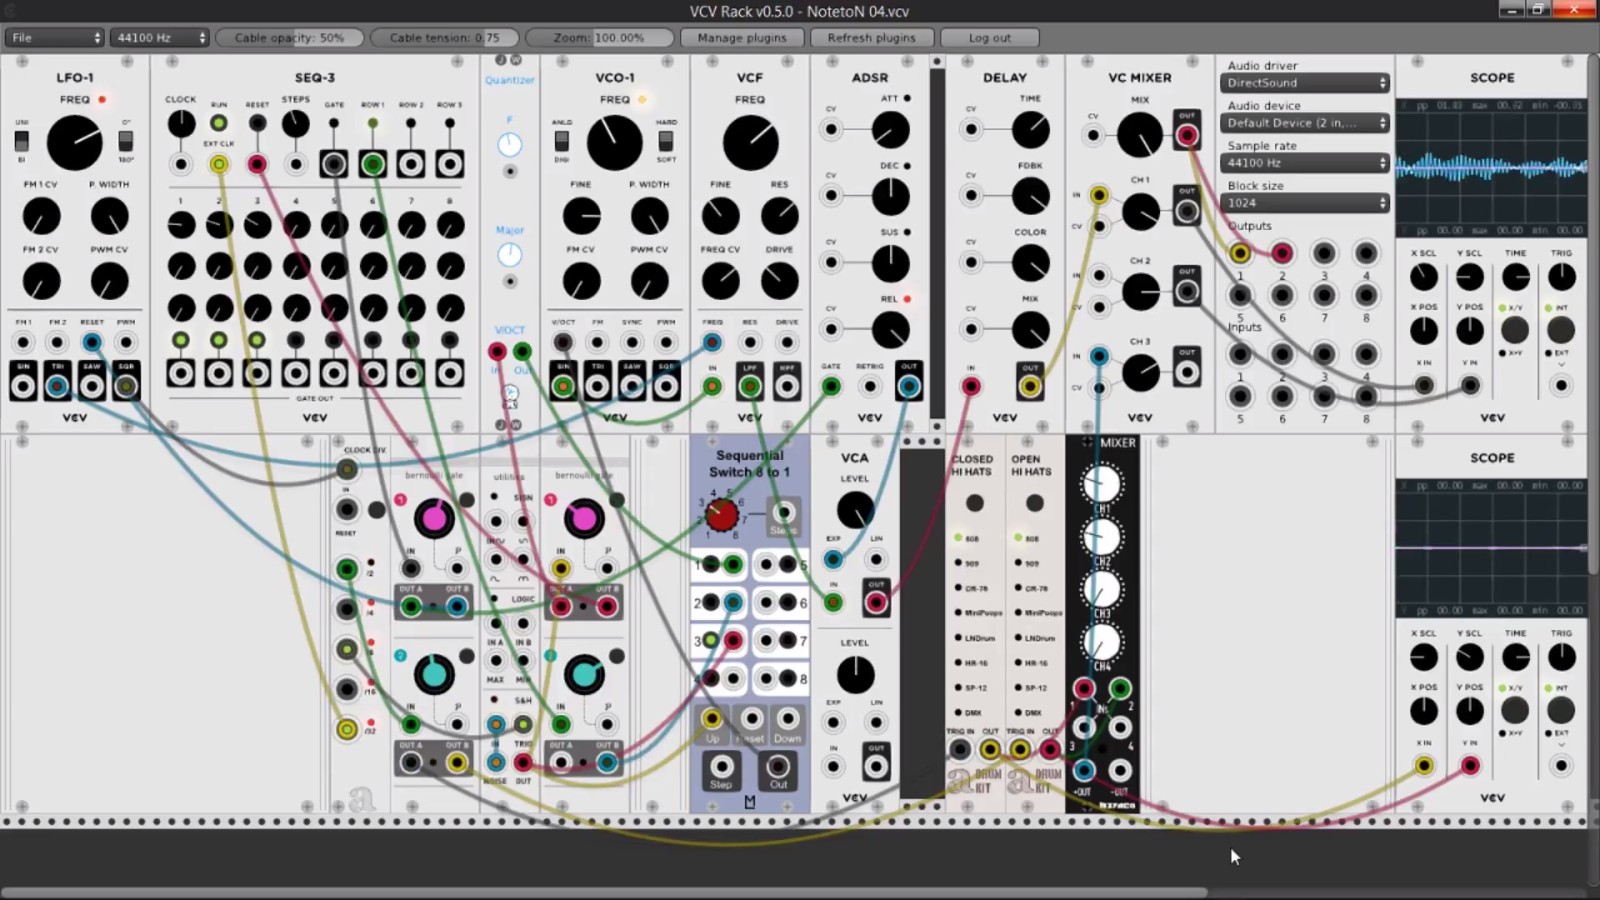Click the Manage plugins button
The image size is (1600, 900).
[742, 37]
